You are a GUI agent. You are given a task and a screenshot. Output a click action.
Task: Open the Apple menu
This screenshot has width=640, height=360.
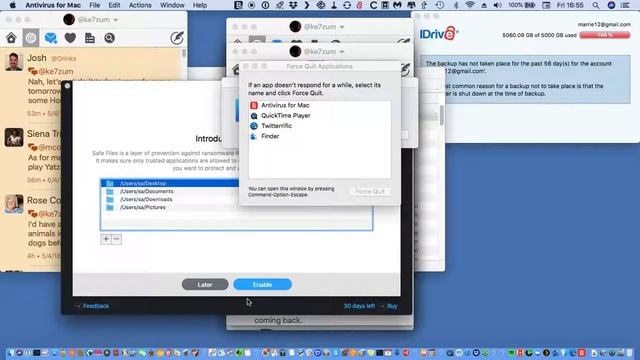13,5
